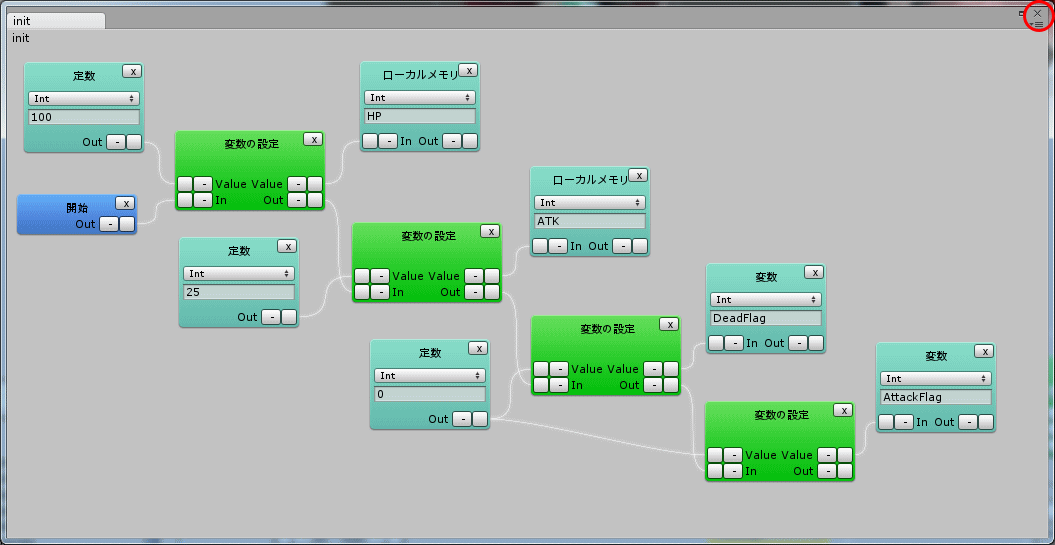The image size is (1055, 545).
Task: Close the 変数の設定 node wired to ATK
Action: click(490, 231)
